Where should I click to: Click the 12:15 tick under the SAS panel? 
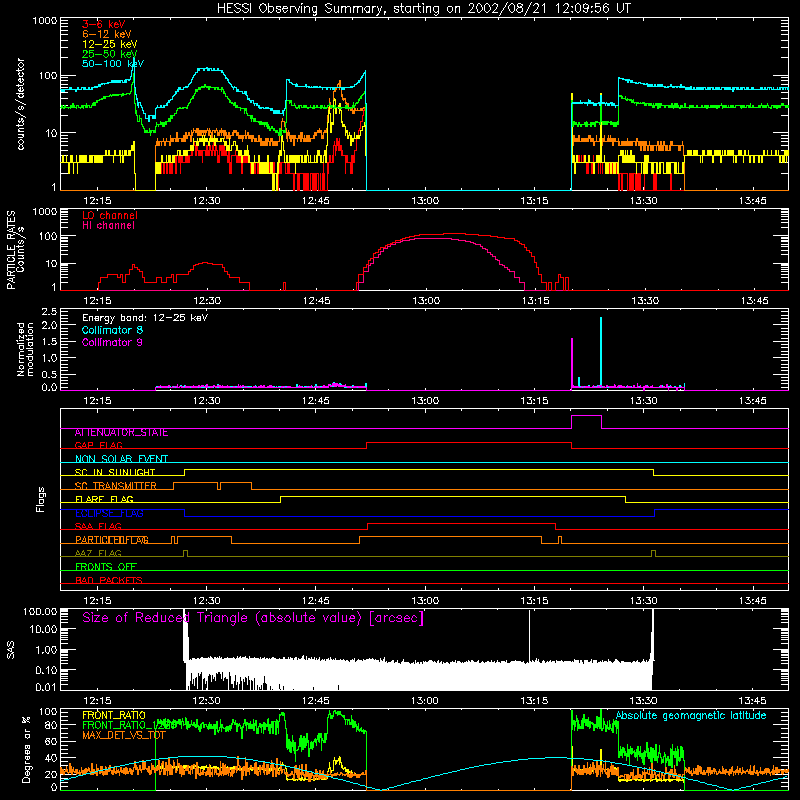[x=97, y=701]
